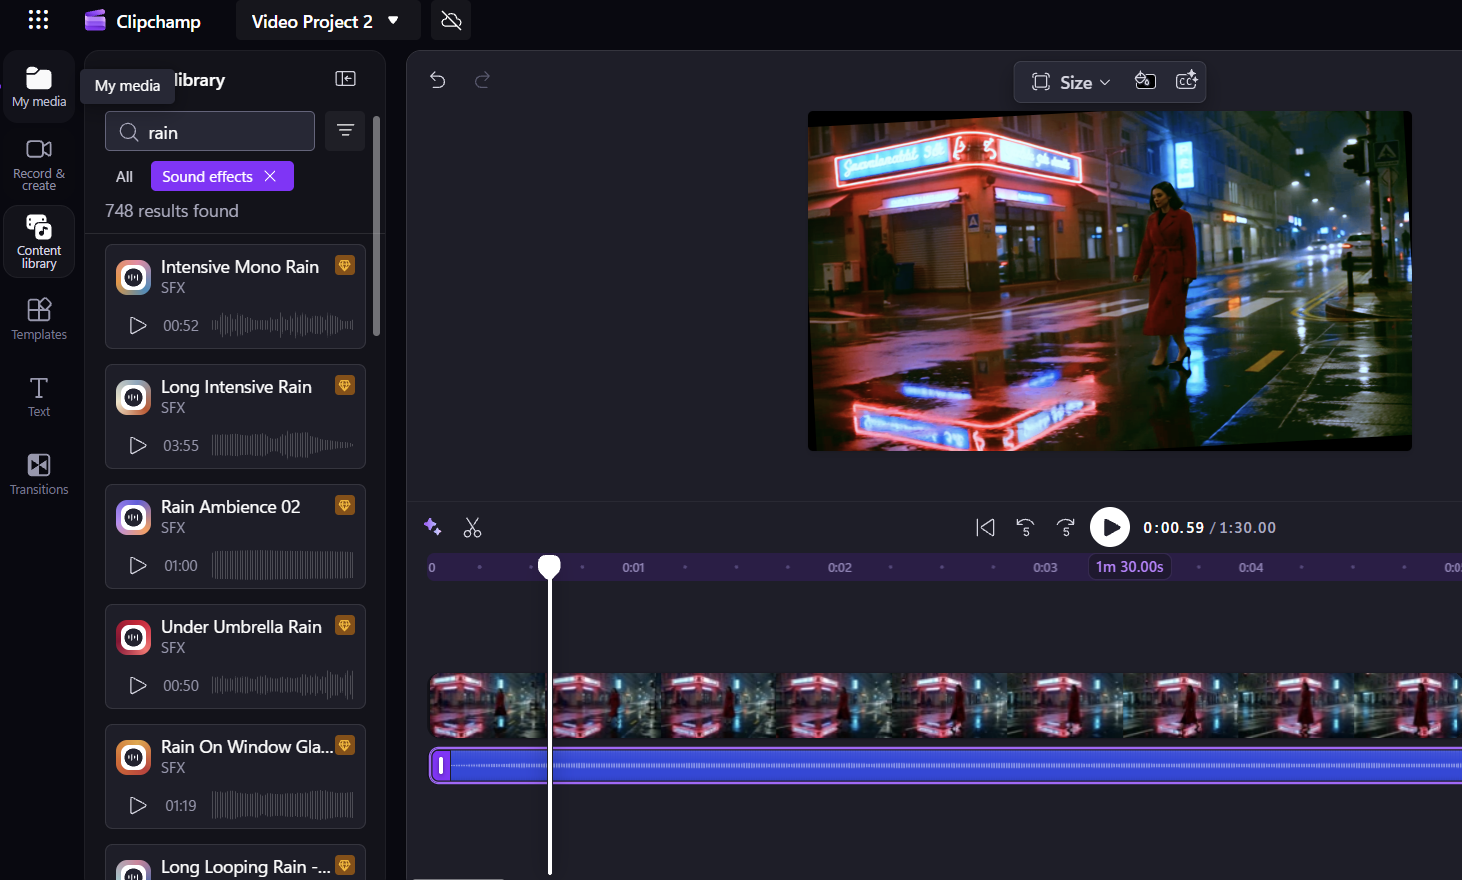1462x880 pixels.
Task: Click the AI sparkle tool on timeline
Action: (432, 527)
